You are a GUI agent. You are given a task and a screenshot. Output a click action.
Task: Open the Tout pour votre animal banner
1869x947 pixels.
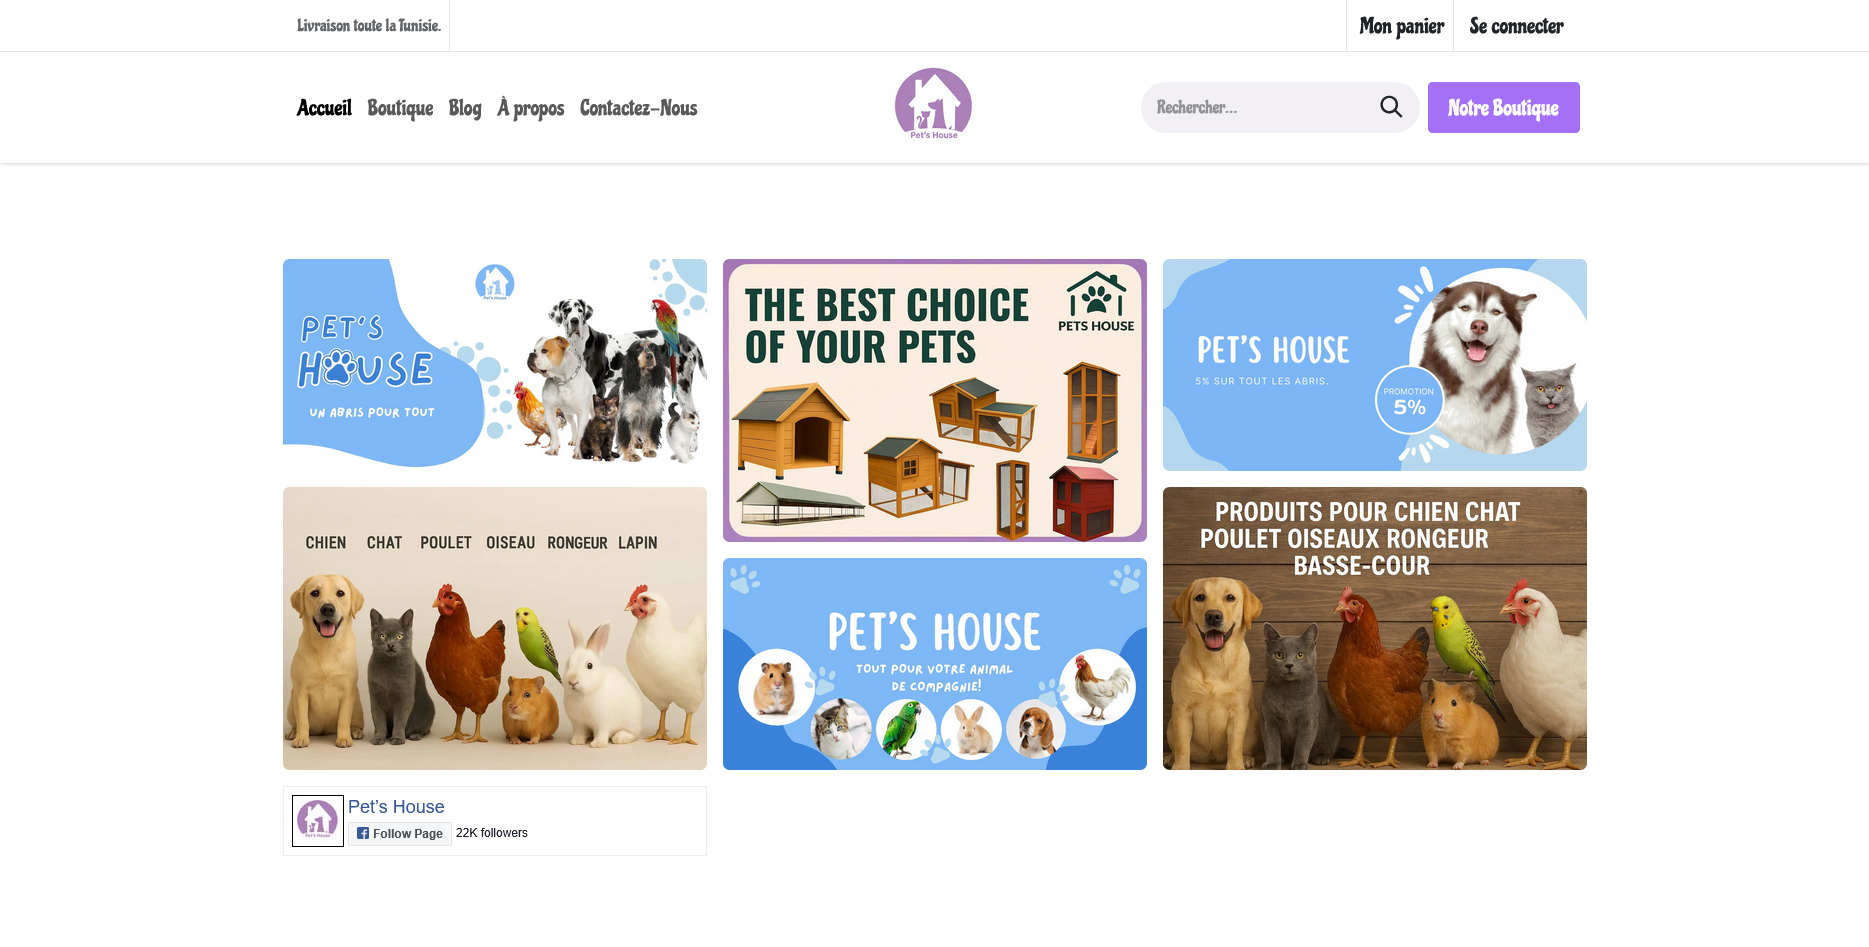click(935, 664)
